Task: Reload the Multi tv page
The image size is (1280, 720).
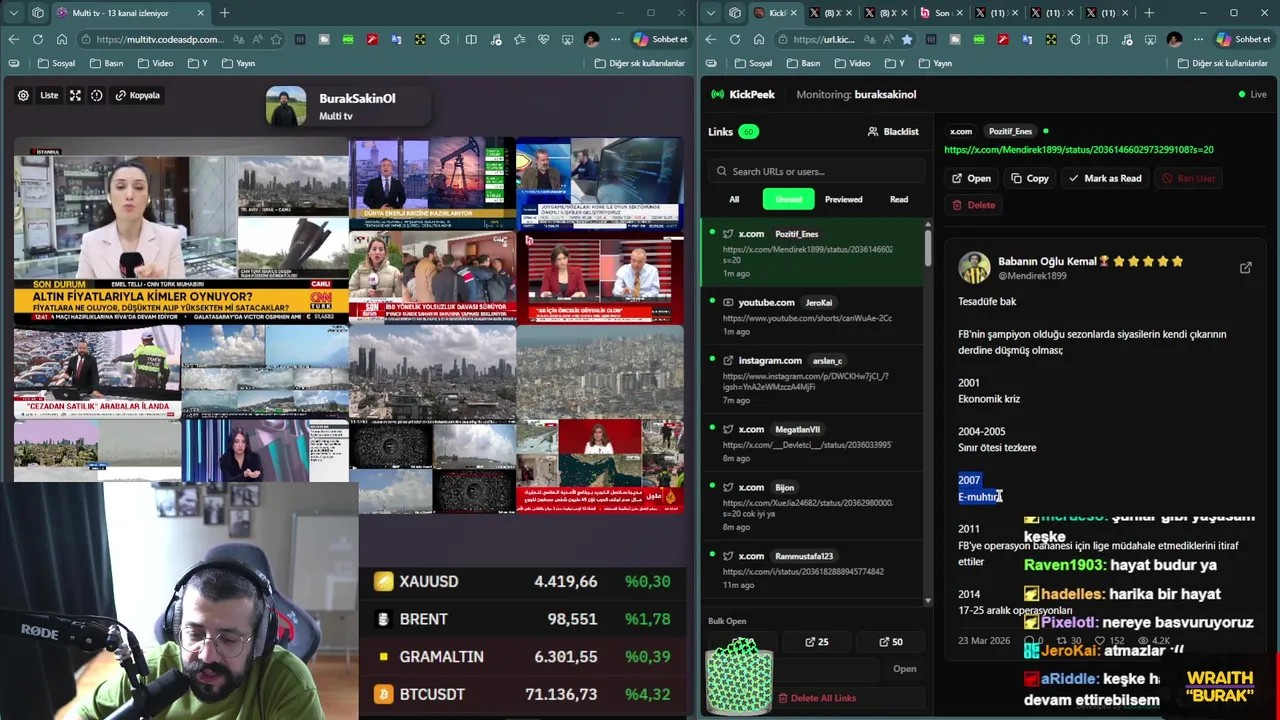Action: (37, 39)
